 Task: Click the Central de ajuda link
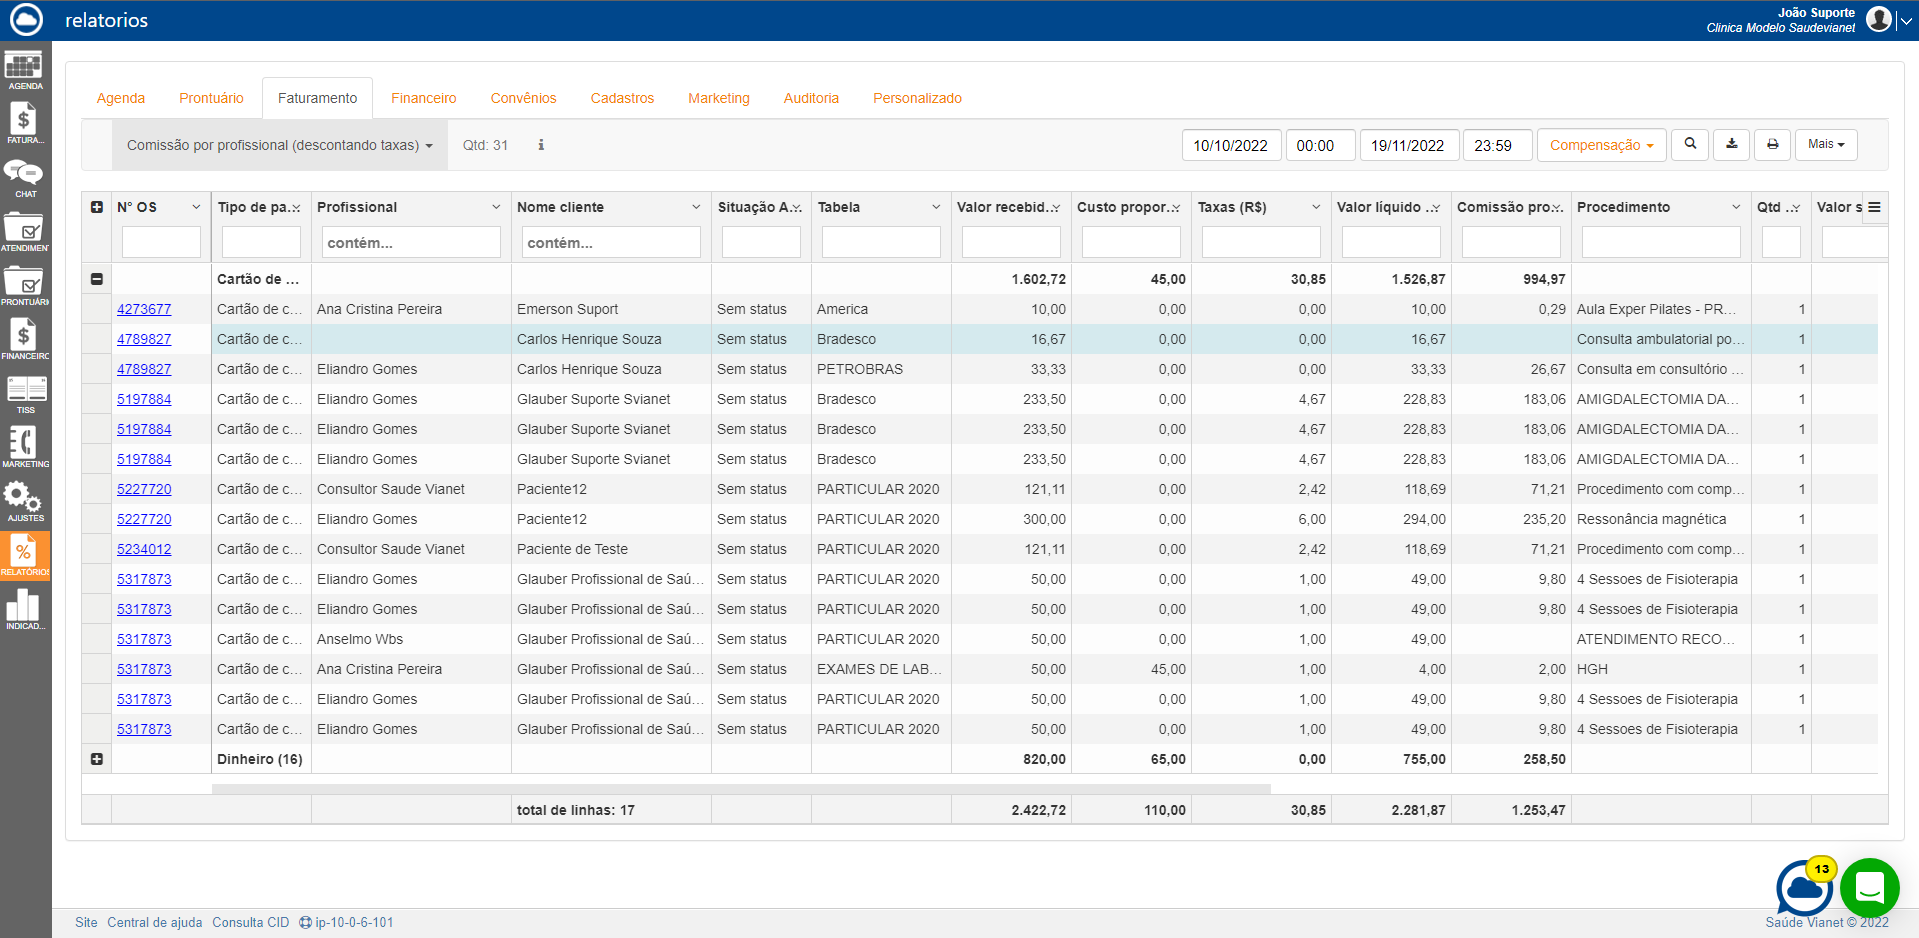(154, 922)
